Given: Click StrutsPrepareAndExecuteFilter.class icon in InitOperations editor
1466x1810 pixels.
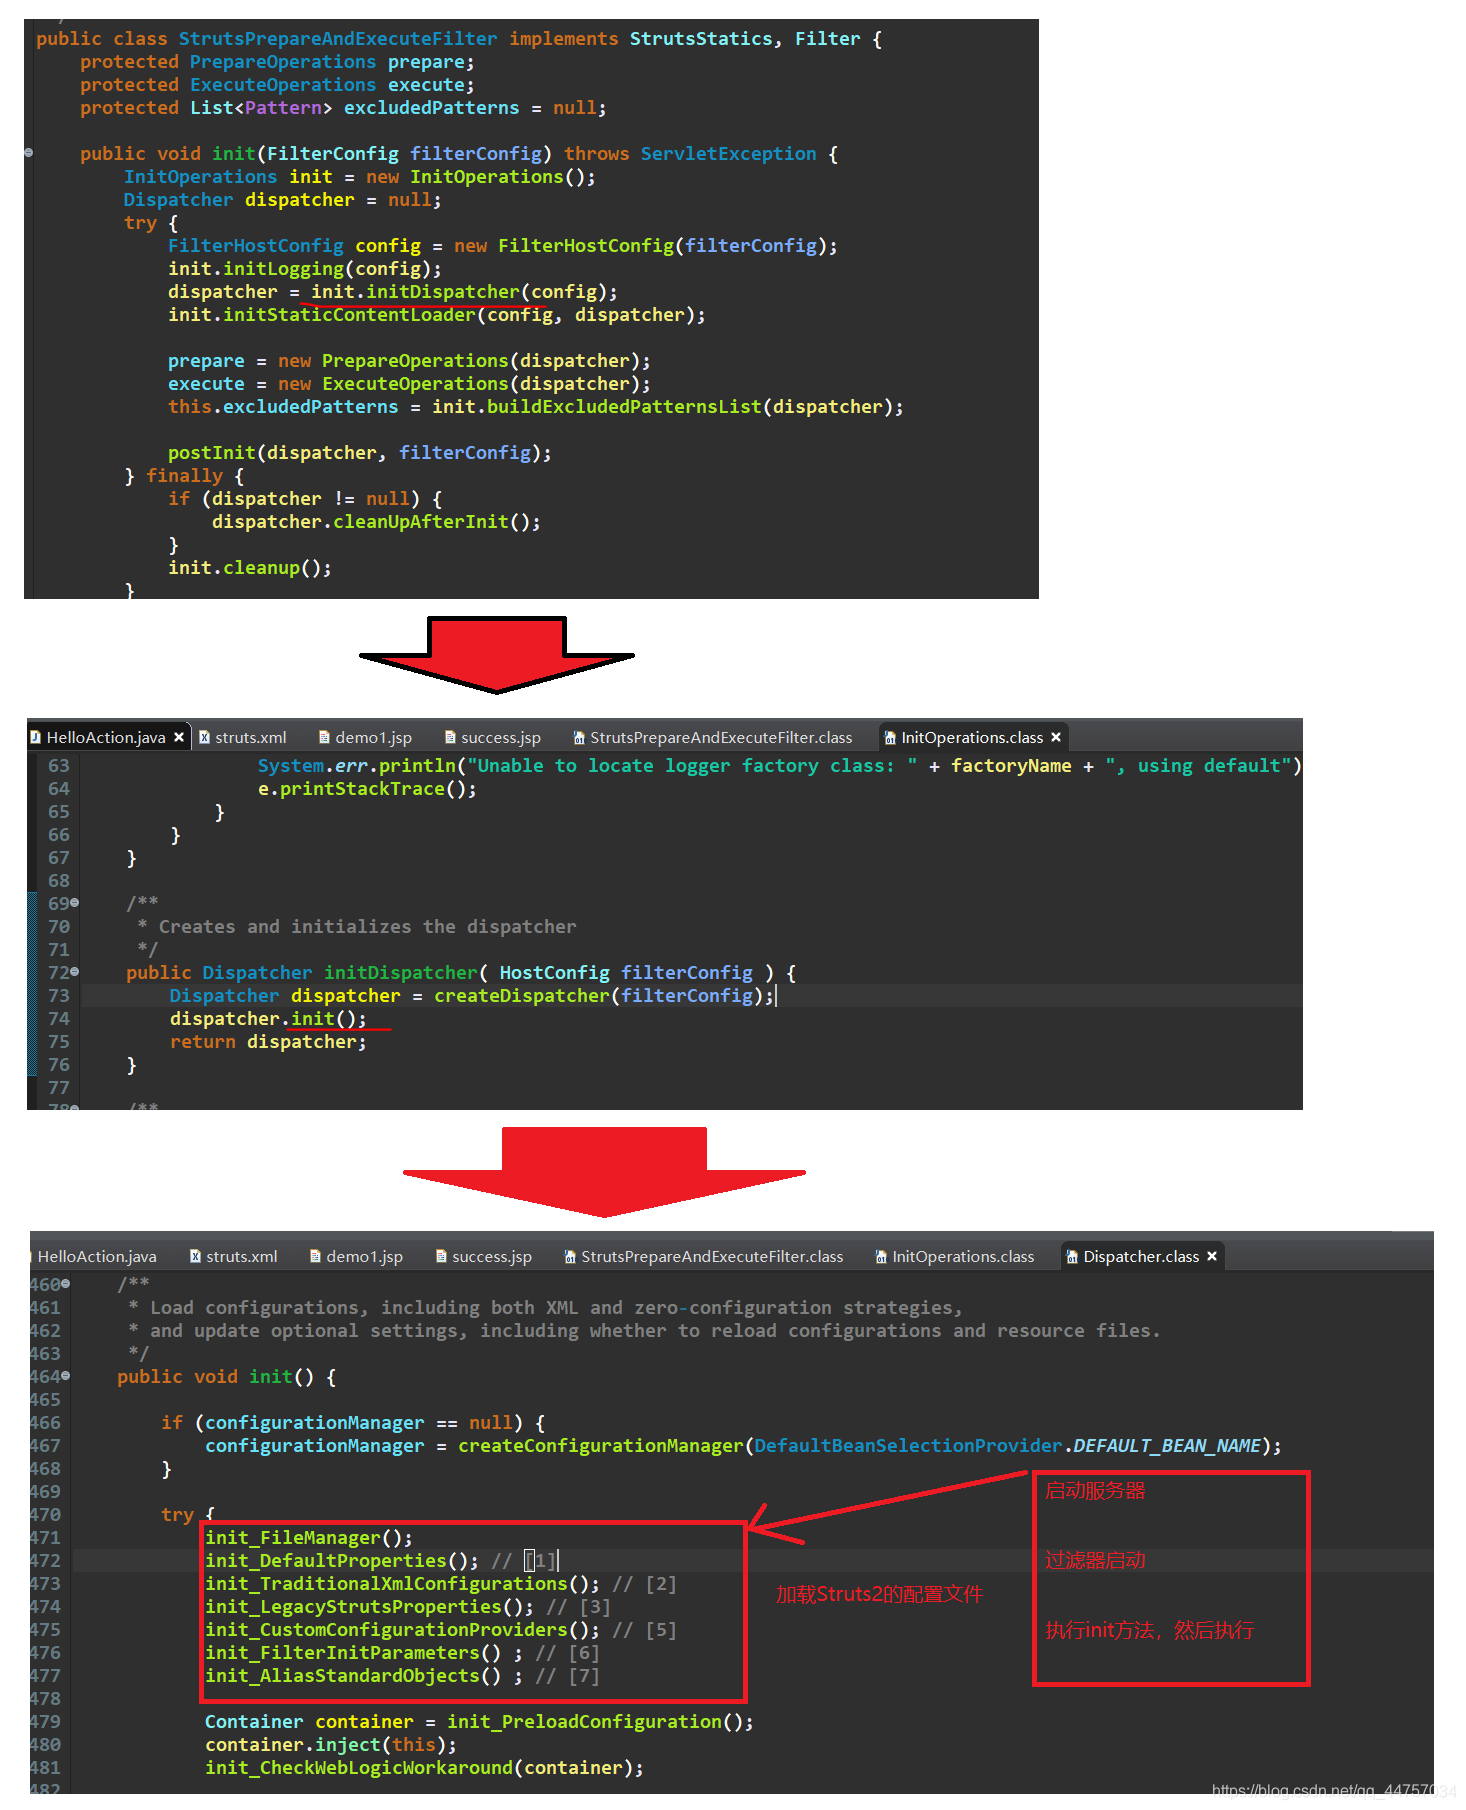Looking at the screenshot, I should (x=579, y=737).
